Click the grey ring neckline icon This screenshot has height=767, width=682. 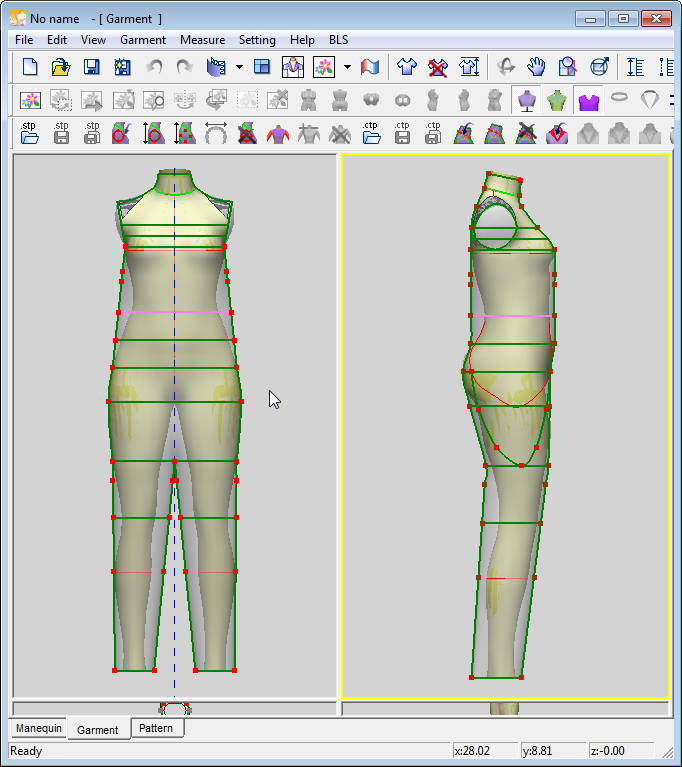[x=620, y=97]
